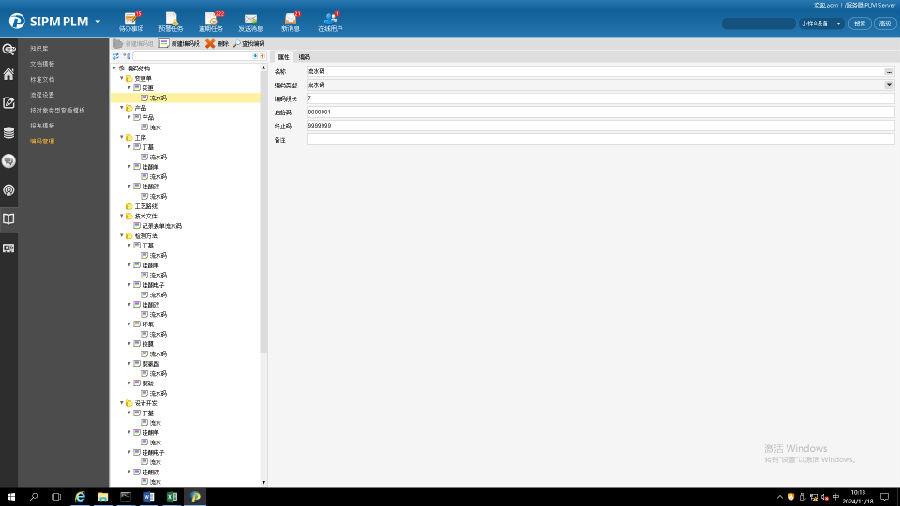Collapse the 工序 folder node
Viewport: 900px width, 506px height.
click(x=122, y=137)
